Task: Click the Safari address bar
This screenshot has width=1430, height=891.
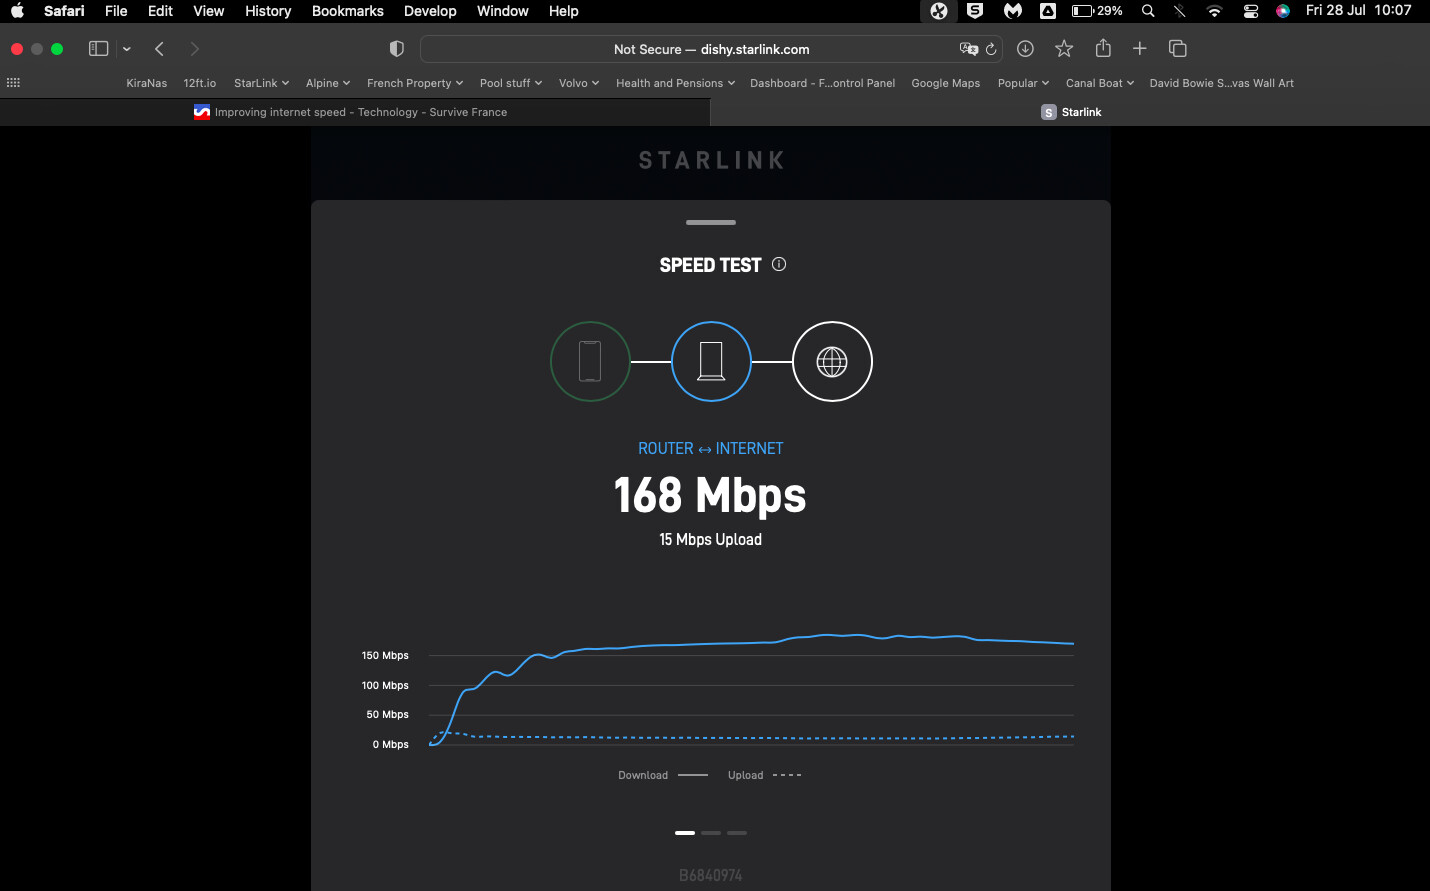Action: (x=712, y=49)
